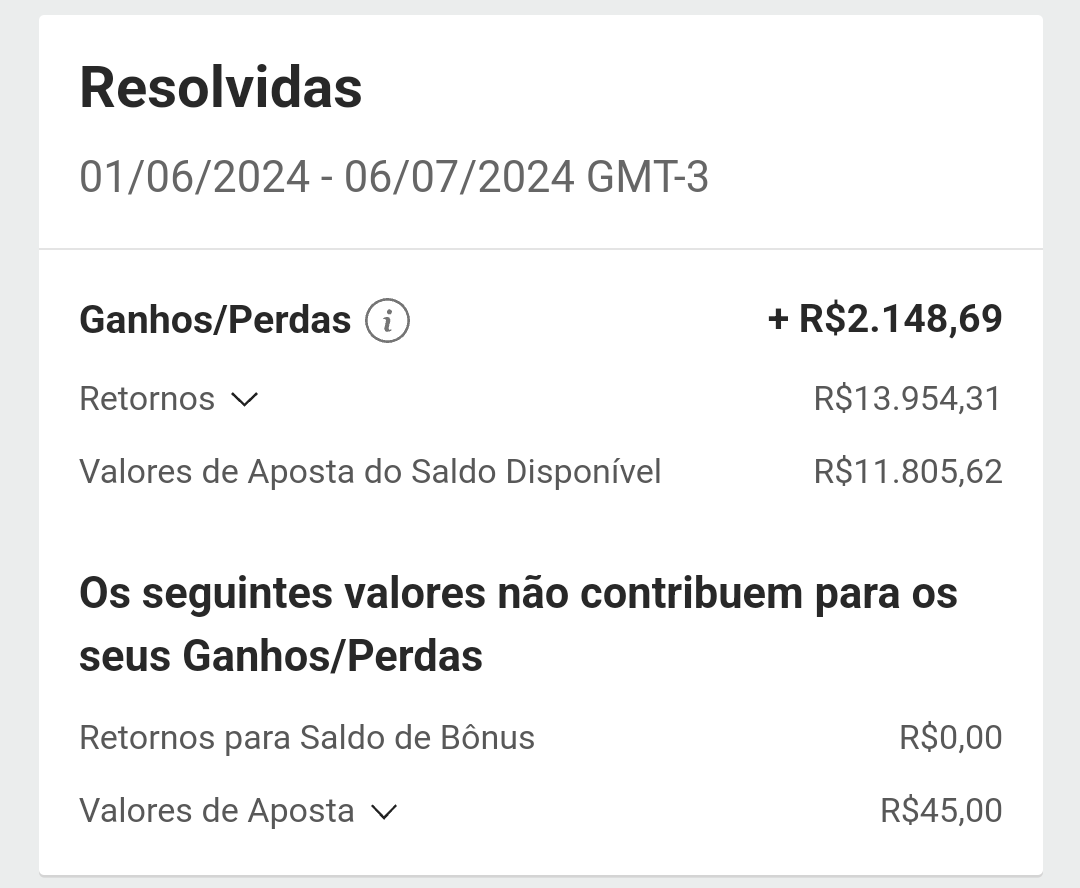Viewport: 1080px width, 888px height.
Task: Click the R$45,00 bet value
Action: (942, 811)
